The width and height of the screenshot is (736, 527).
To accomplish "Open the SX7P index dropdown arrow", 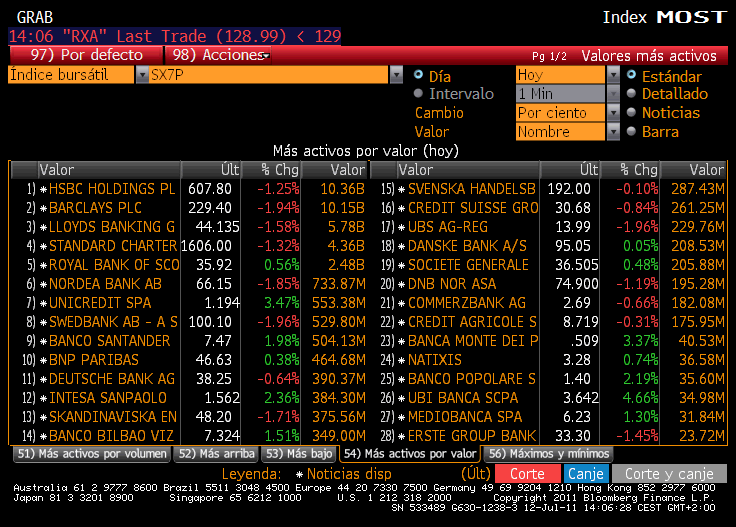I will (x=397, y=75).
